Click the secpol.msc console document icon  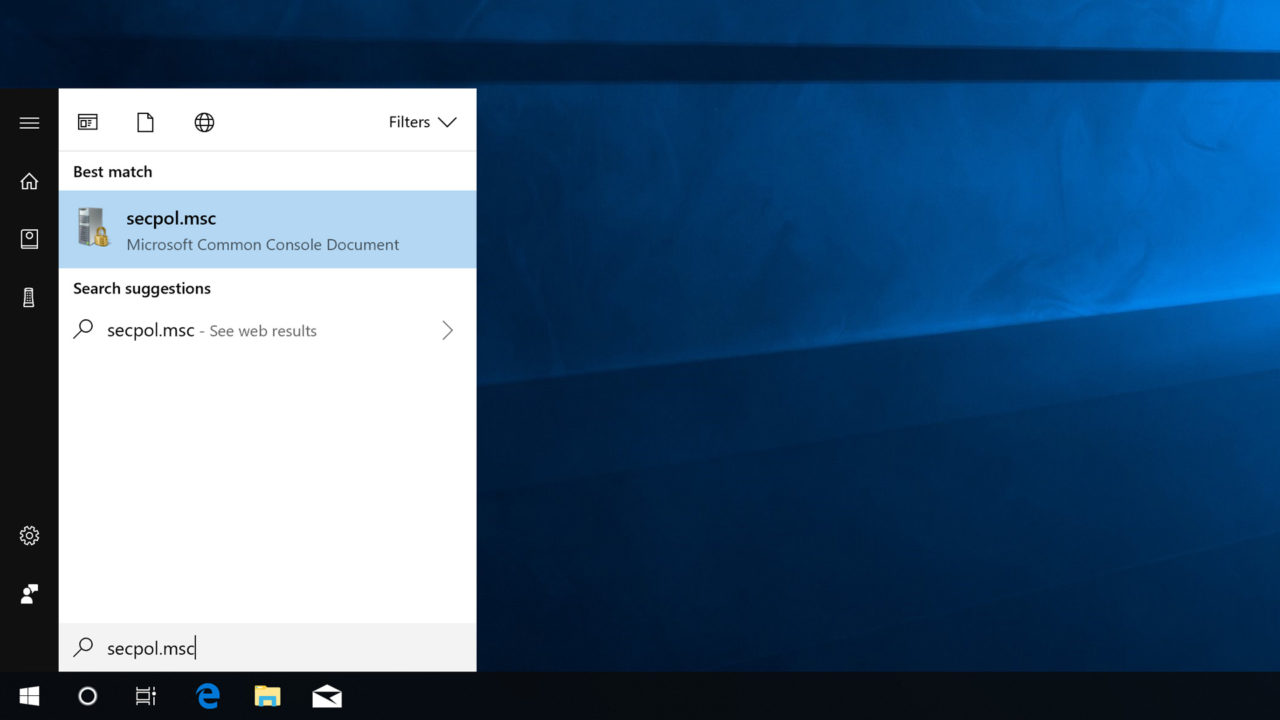(93, 228)
